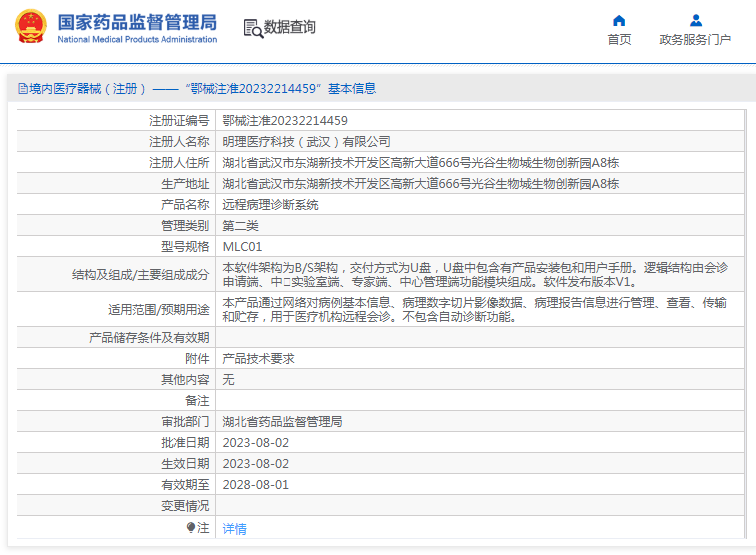Click the 审批部门 label
Image resolution: width=756 pixels, height=555 pixels.
[x=185, y=422]
